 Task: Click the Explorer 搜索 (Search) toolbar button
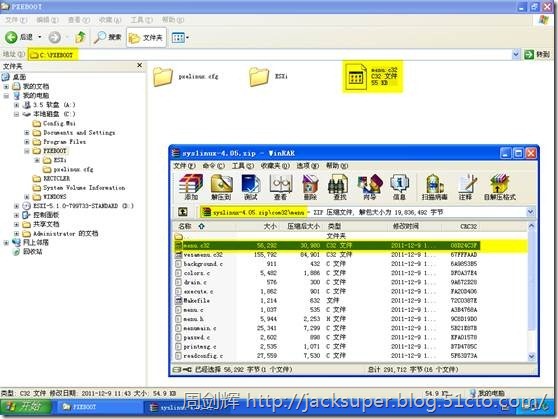click(x=107, y=37)
